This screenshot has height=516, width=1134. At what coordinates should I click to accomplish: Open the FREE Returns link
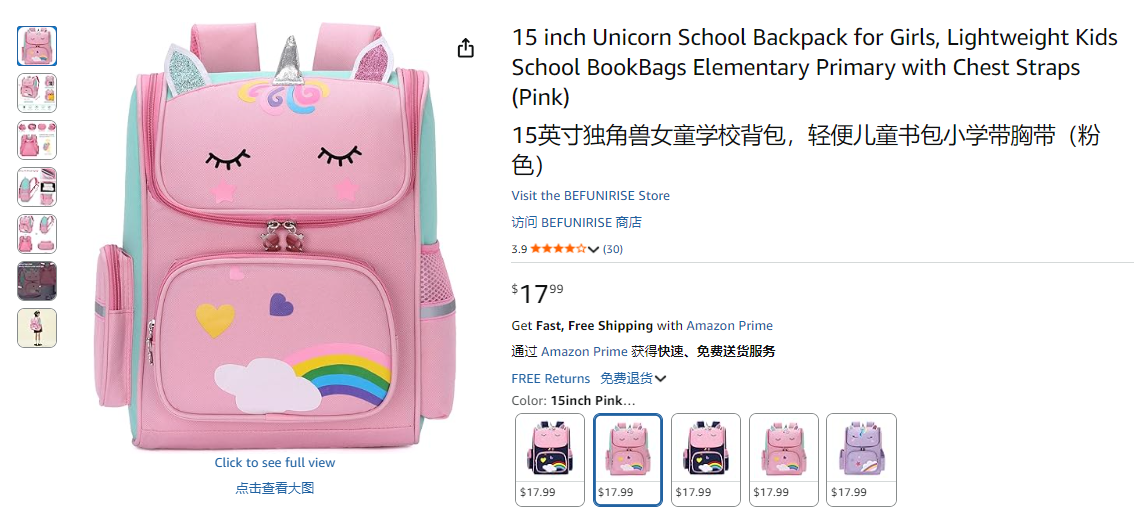pyautogui.click(x=550, y=379)
